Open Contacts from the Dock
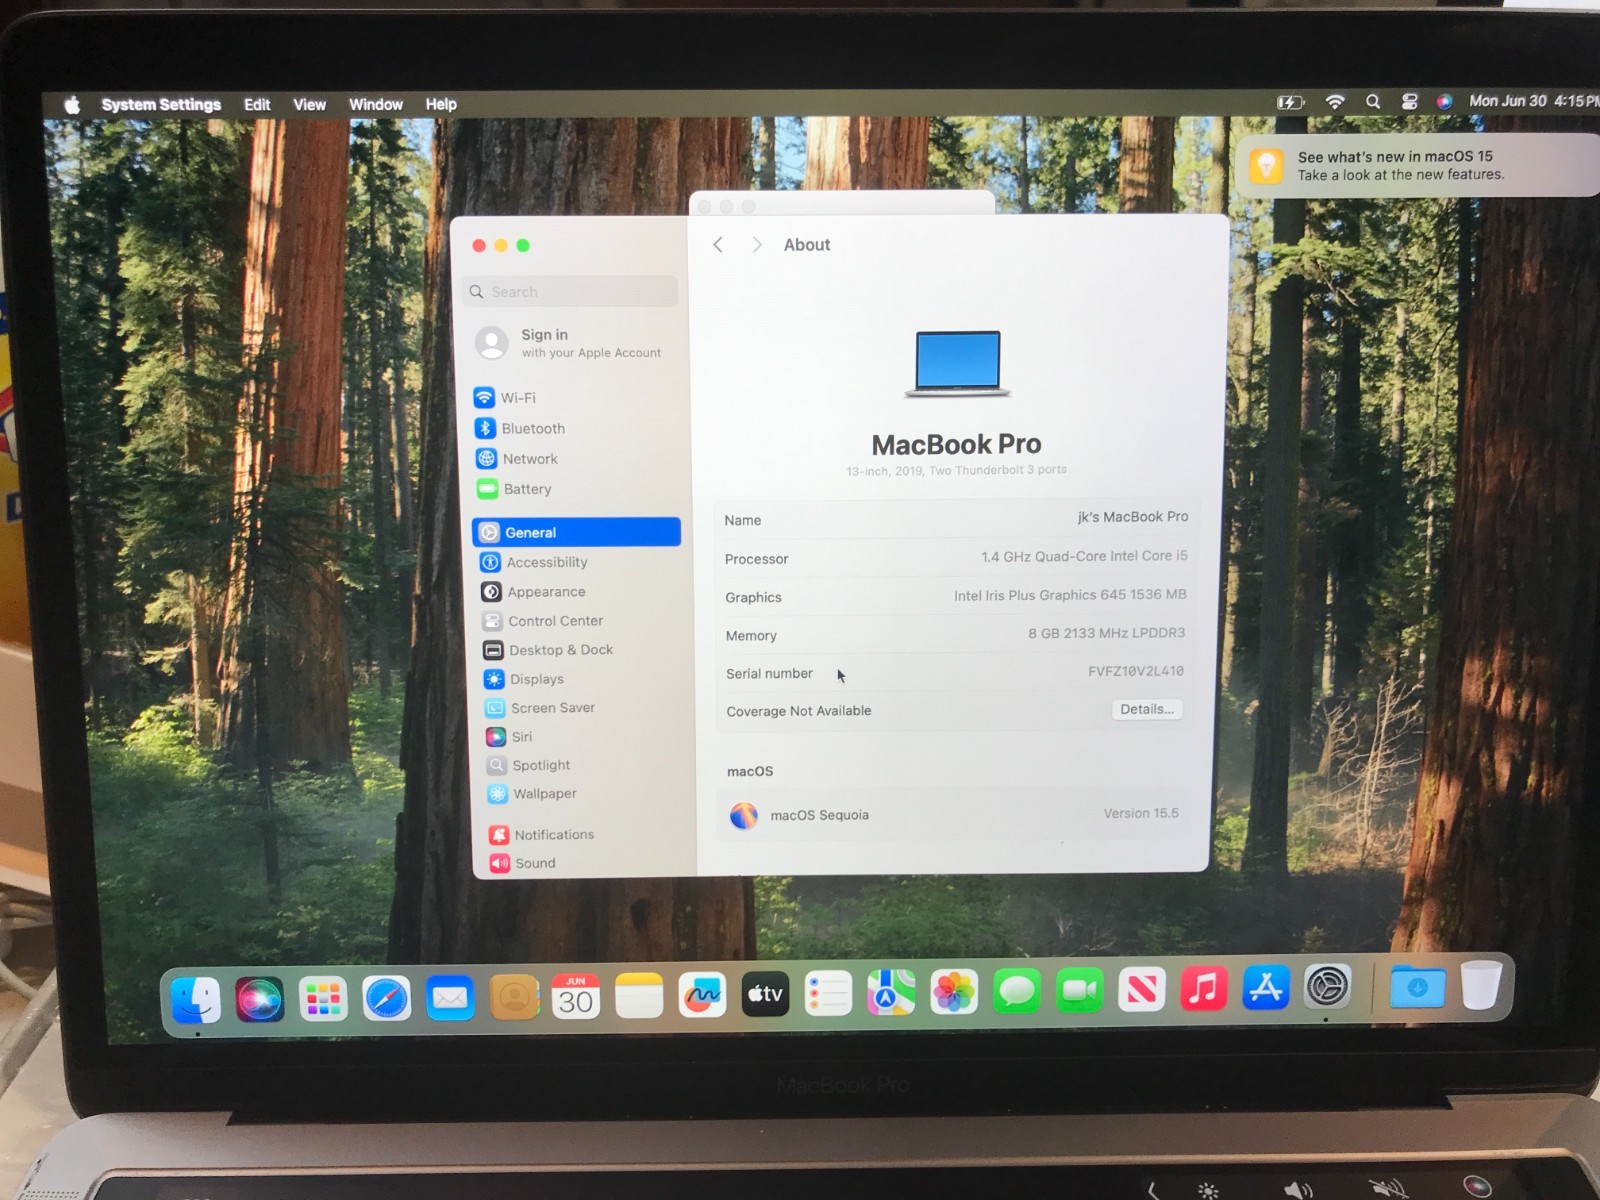The image size is (1600, 1200). click(x=514, y=997)
